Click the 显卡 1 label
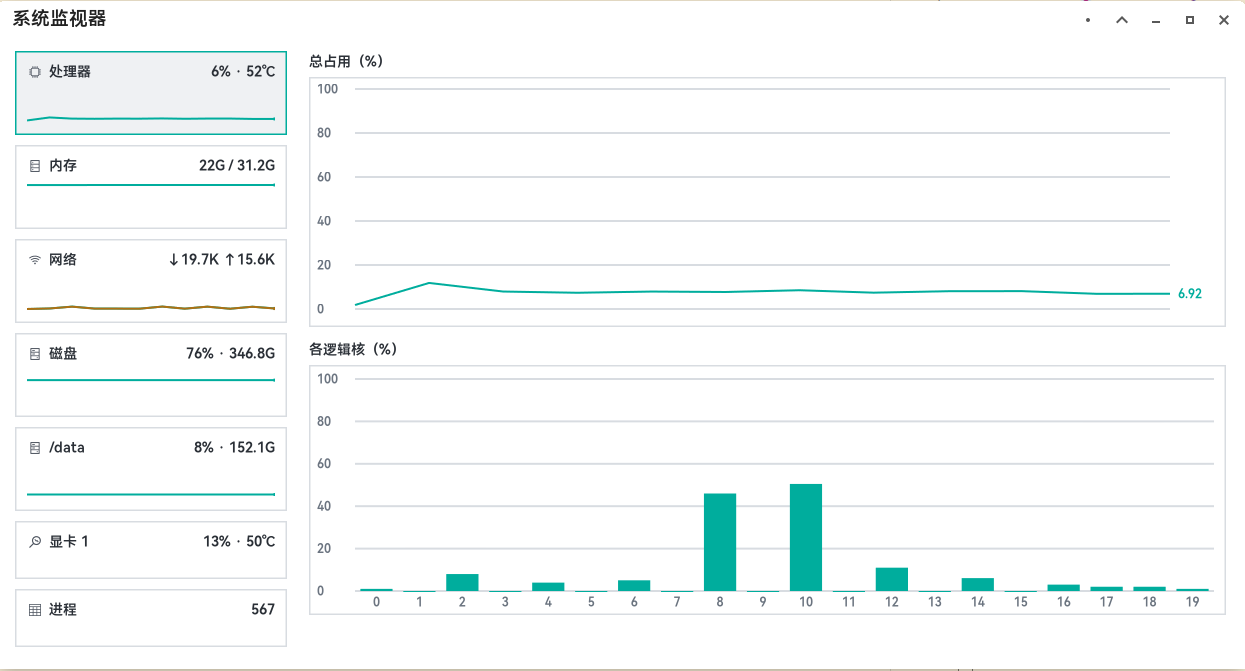Screen dimensions: 1245x671 click(x=69, y=542)
